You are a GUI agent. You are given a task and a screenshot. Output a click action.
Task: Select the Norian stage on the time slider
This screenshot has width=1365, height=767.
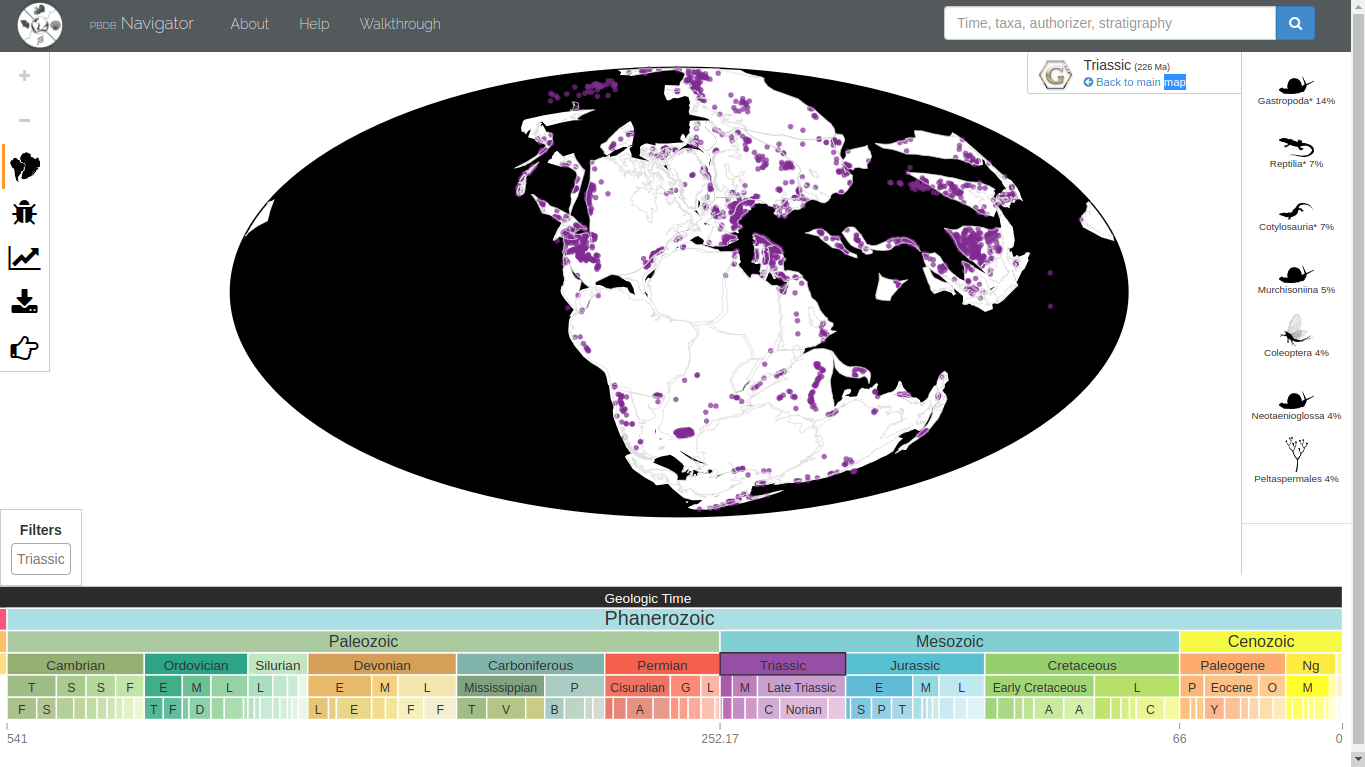click(x=802, y=709)
